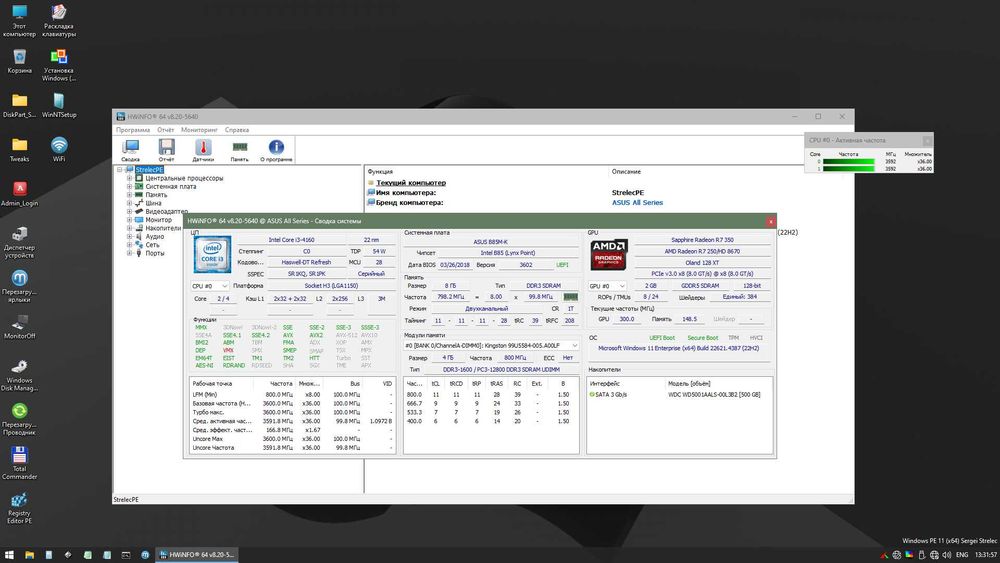
Task: Expand the Аудио tree node
Action: tap(129, 236)
